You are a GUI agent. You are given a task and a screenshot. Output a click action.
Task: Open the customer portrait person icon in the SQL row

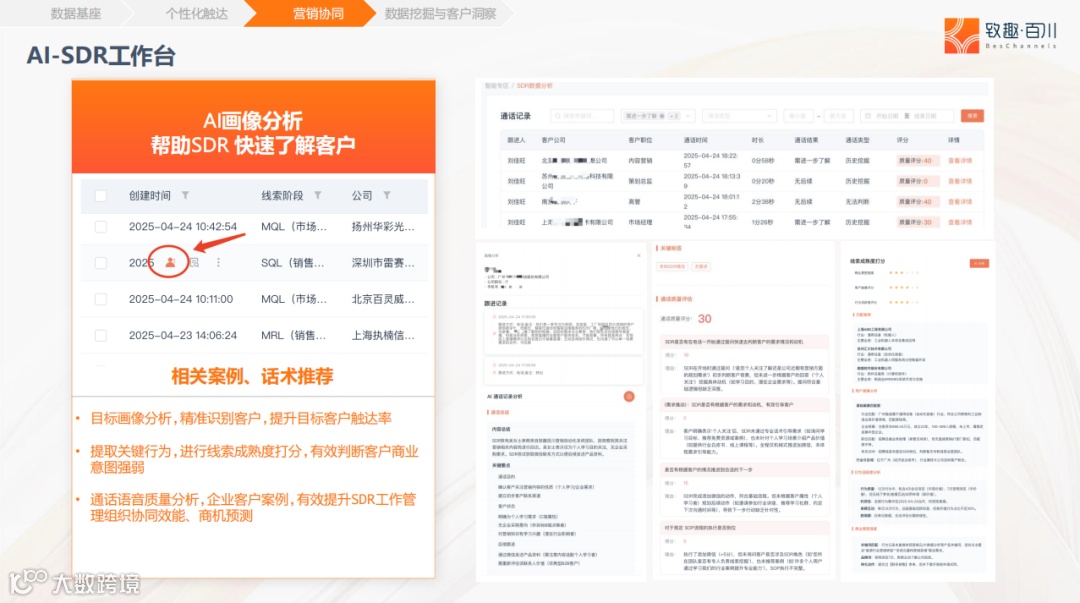pos(170,263)
